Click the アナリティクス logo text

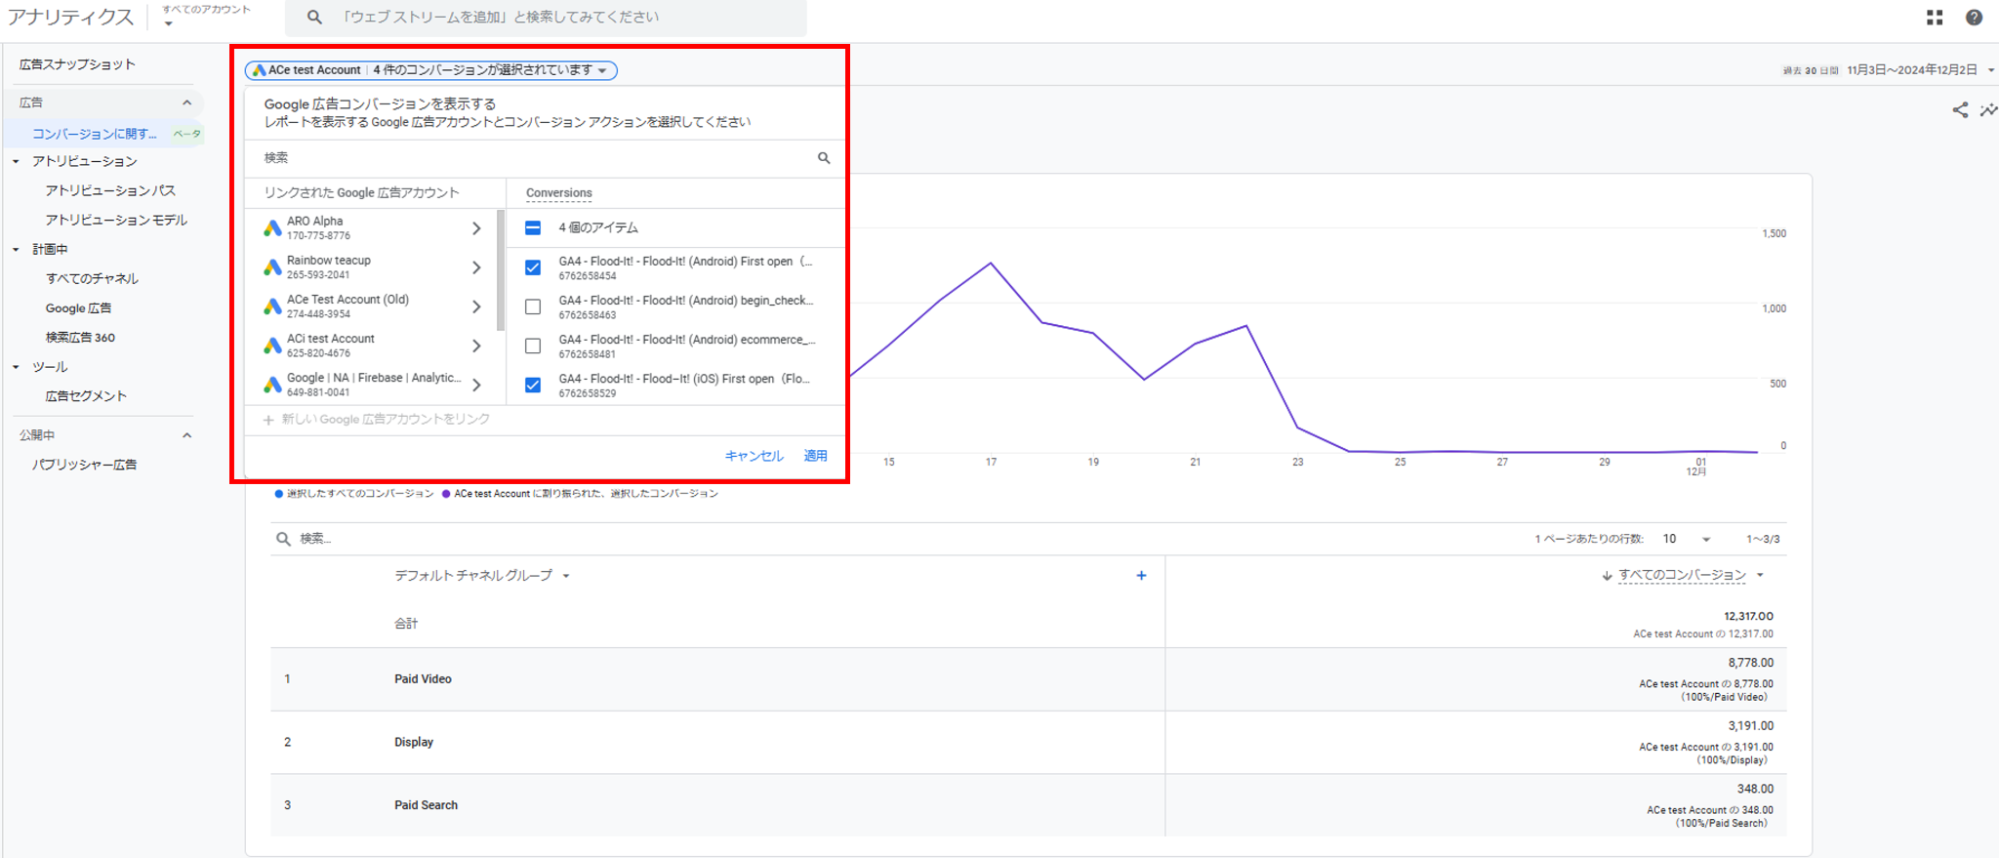coord(70,17)
